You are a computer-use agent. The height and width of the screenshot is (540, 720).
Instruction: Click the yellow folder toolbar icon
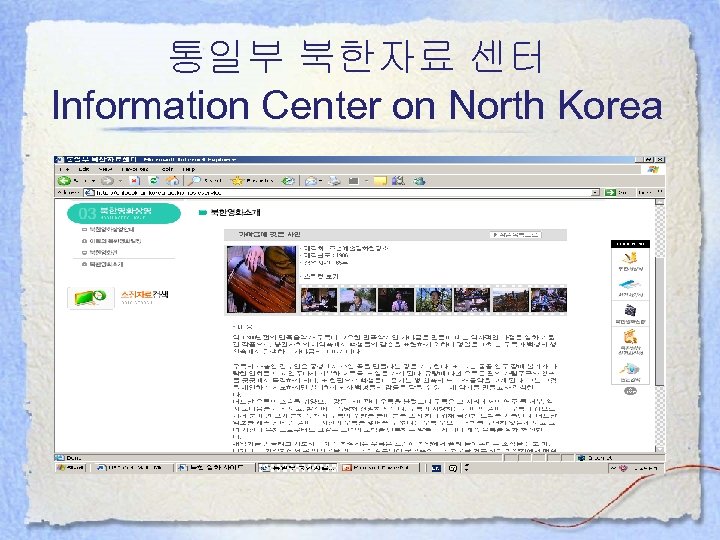point(380,181)
